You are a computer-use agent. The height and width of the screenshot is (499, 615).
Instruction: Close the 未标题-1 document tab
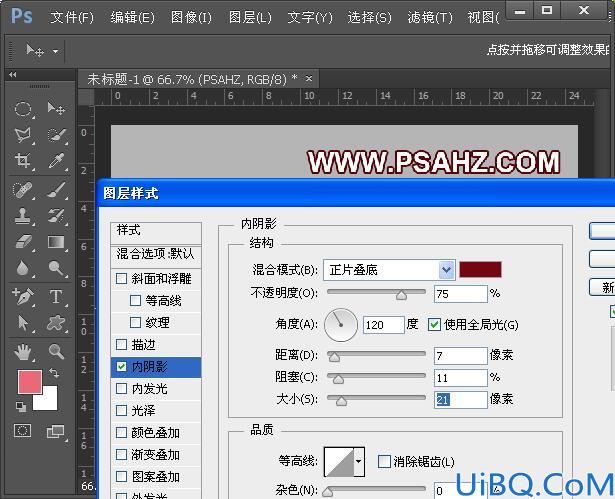309,79
